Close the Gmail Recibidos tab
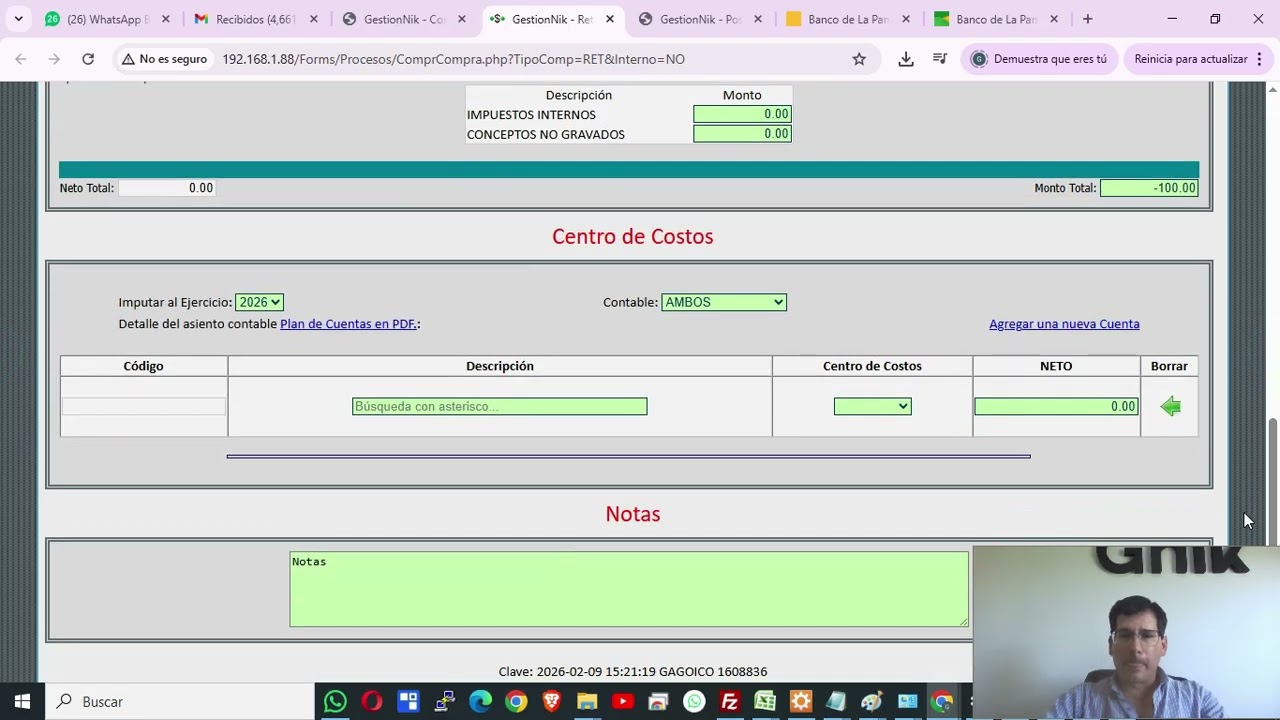The image size is (1280, 720). tap(313, 19)
